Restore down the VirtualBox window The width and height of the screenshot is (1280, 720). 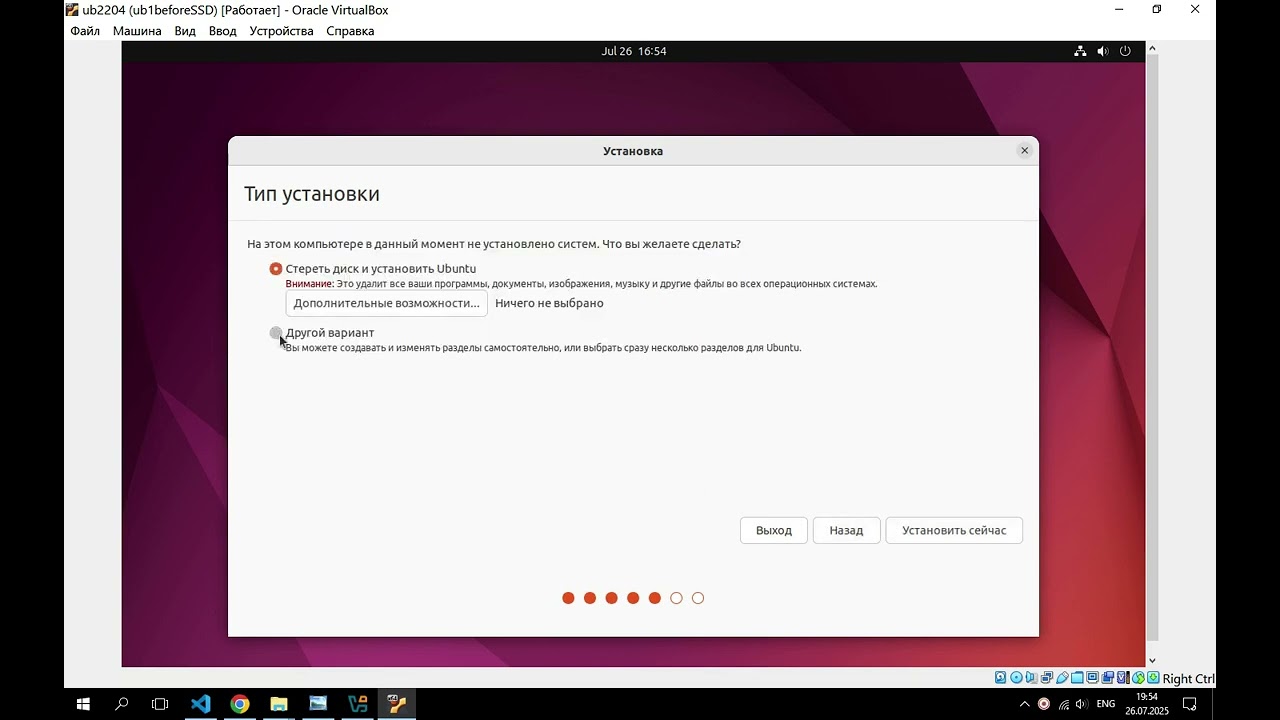pos(1157,10)
